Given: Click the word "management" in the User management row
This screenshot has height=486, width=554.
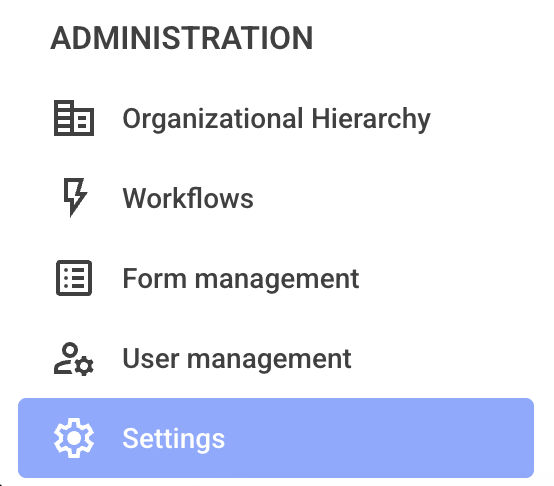Looking at the screenshot, I should pos(269,360).
